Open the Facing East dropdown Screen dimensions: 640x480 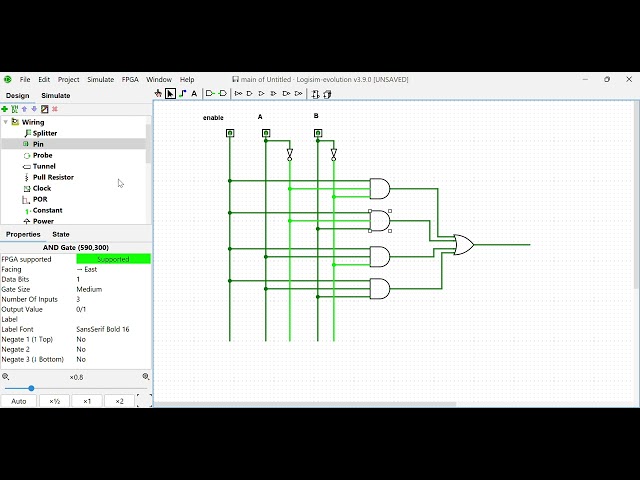(x=113, y=269)
